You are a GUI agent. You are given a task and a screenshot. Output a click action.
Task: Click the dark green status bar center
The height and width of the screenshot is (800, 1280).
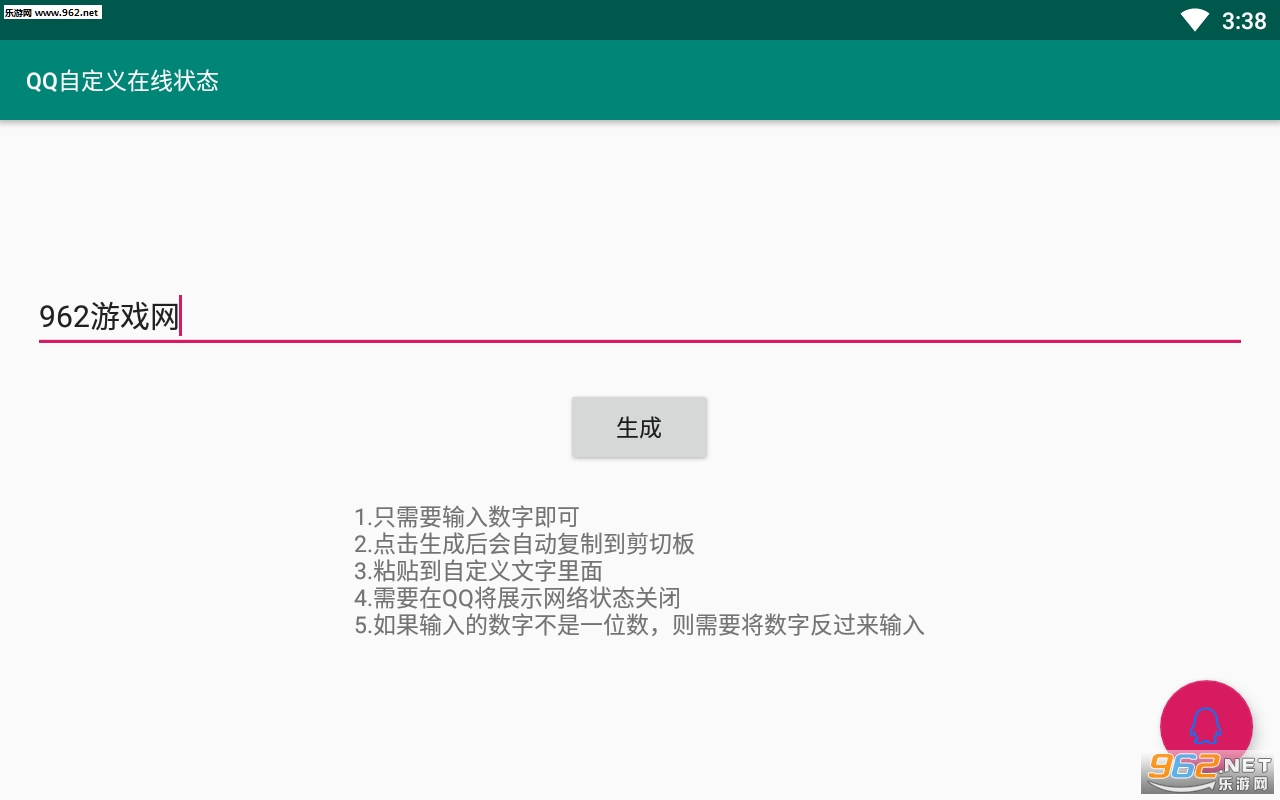pos(640,20)
